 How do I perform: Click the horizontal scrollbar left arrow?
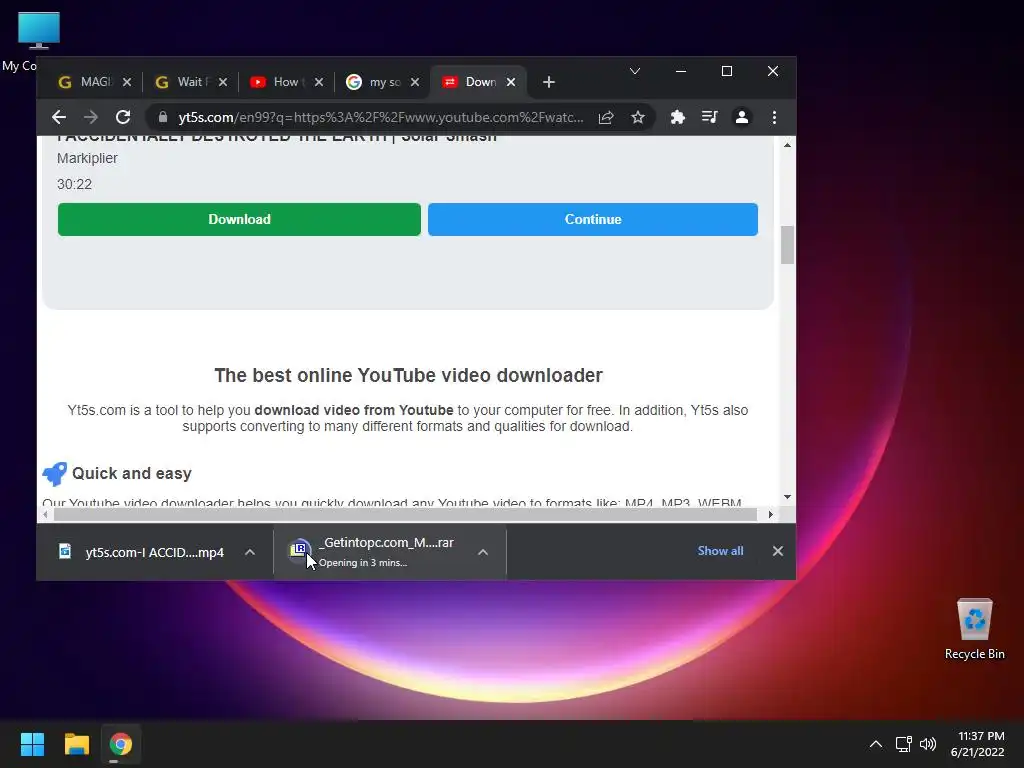[x=45, y=515]
